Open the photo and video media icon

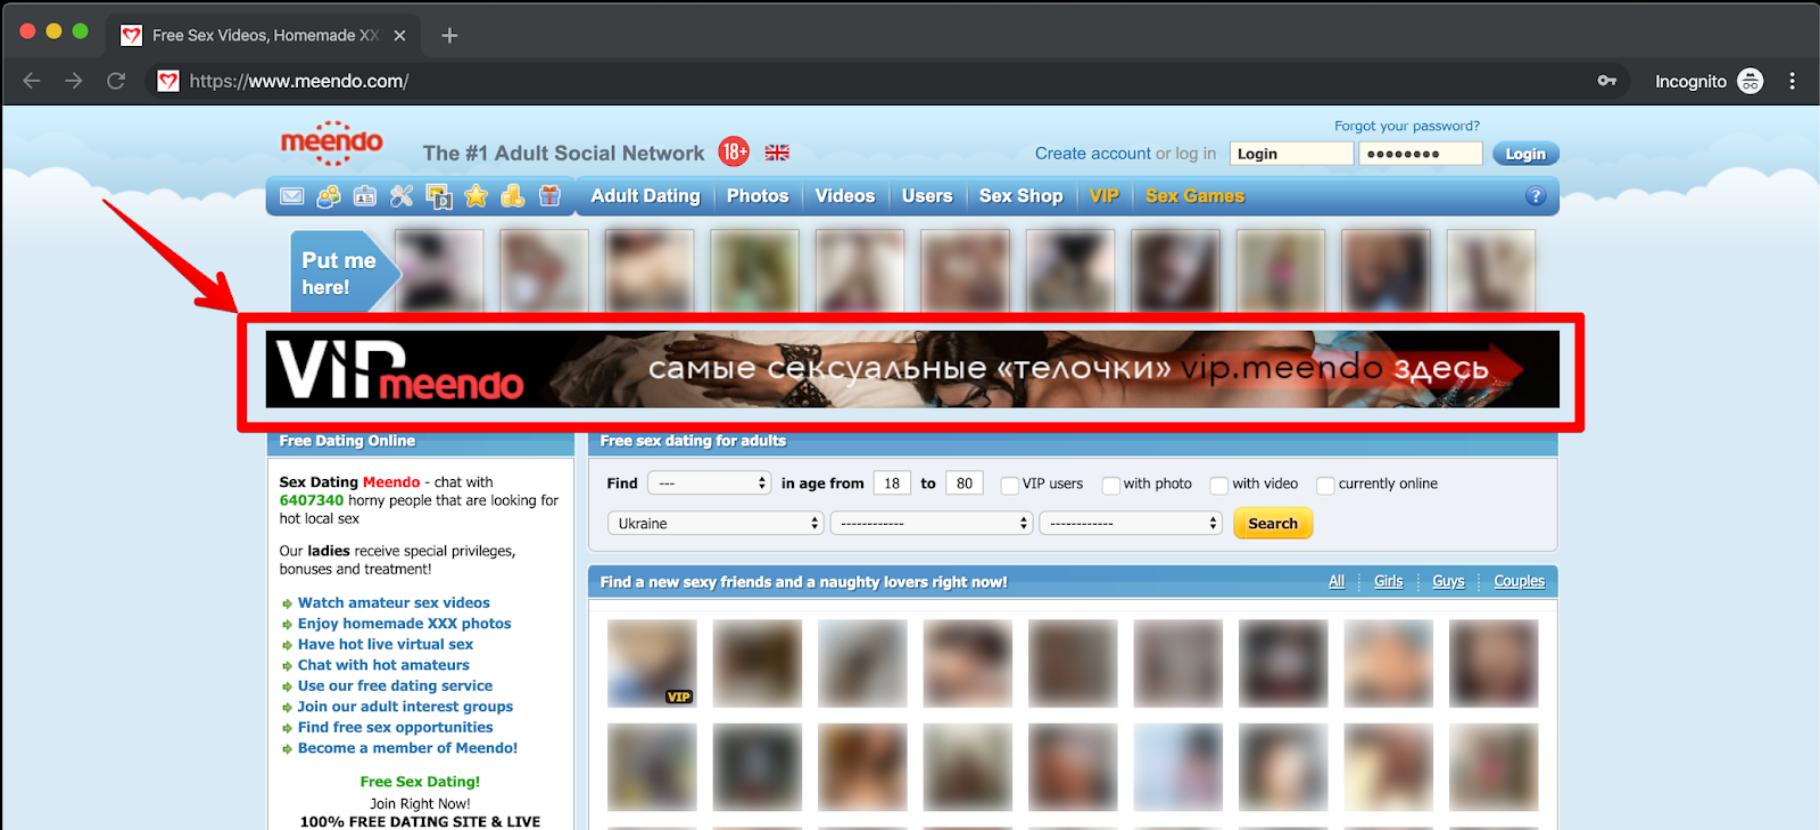coord(439,196)
